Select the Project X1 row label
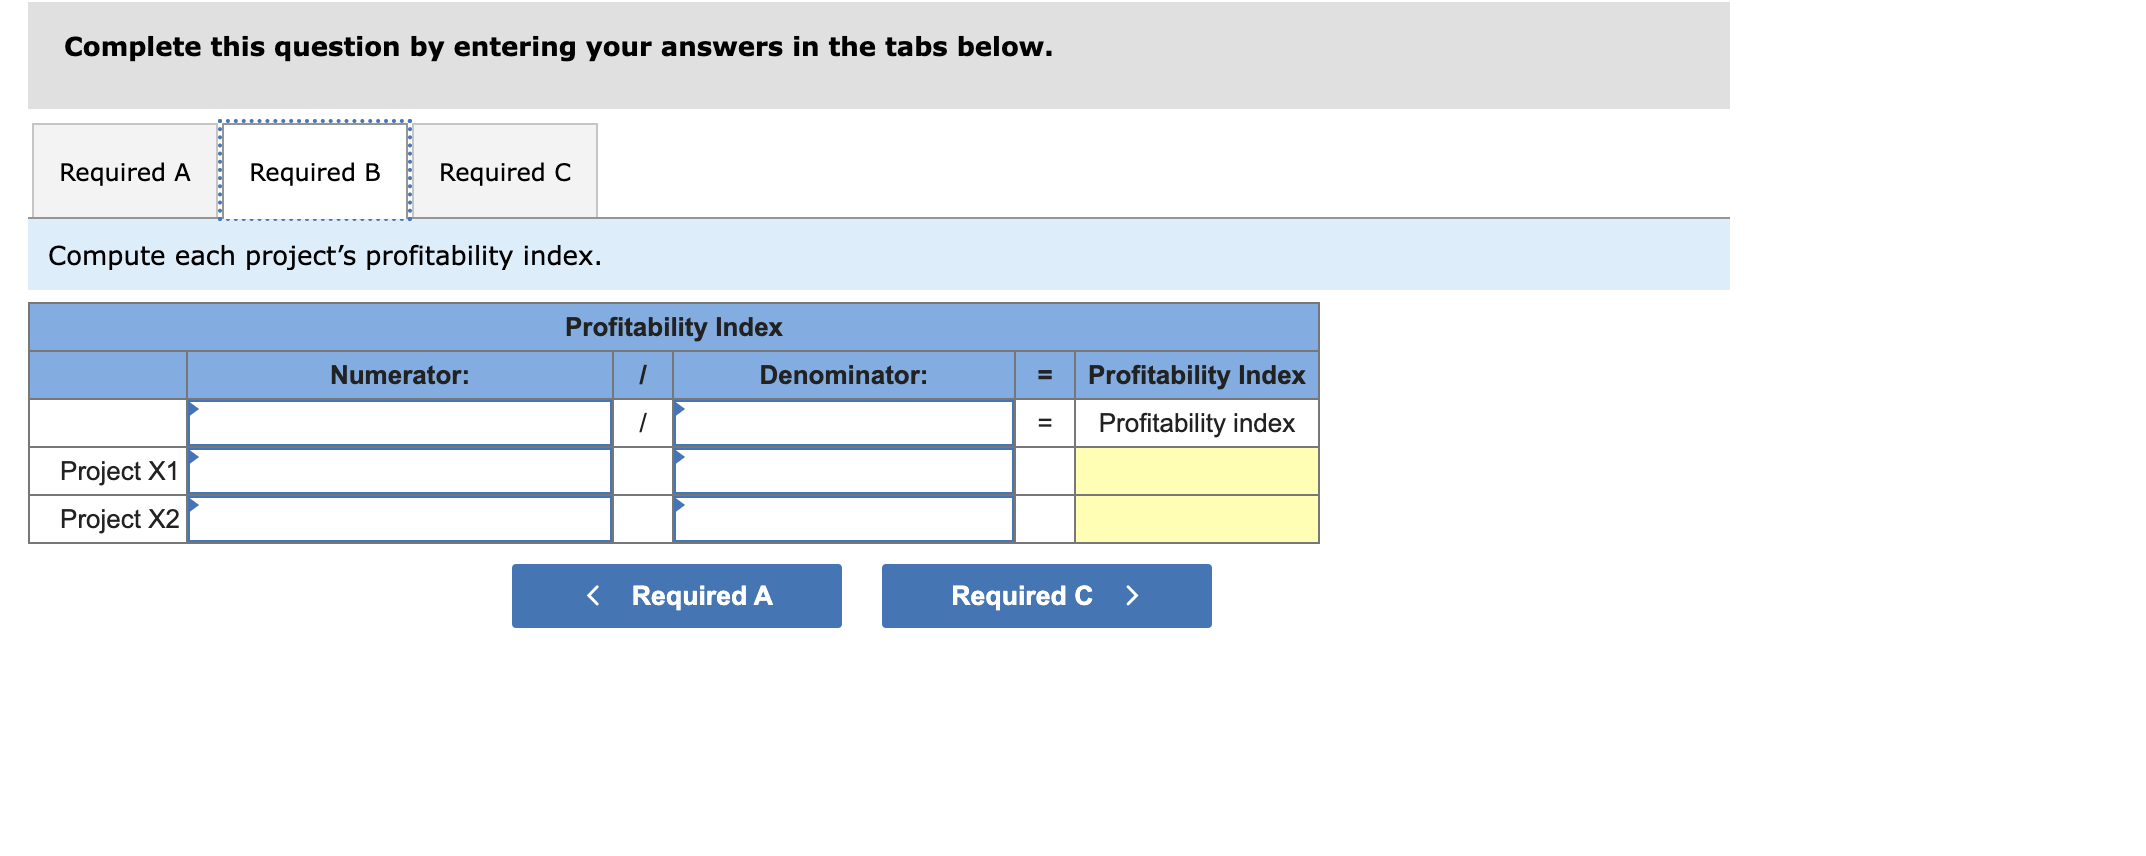The image size is (2146, 856). click(x=107, y=470)
